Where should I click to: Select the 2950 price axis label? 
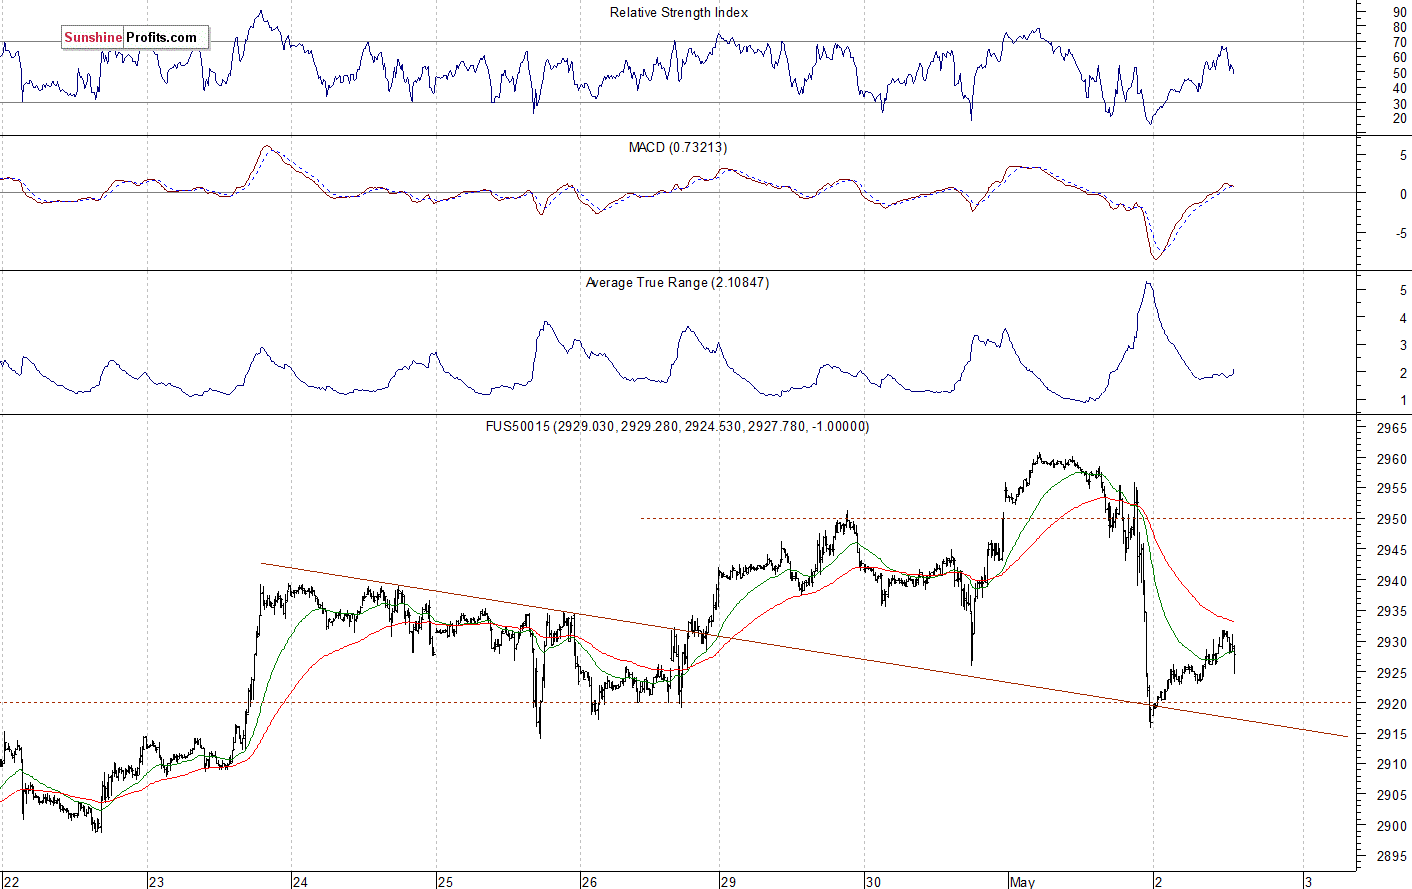(x=1391, y=520)
